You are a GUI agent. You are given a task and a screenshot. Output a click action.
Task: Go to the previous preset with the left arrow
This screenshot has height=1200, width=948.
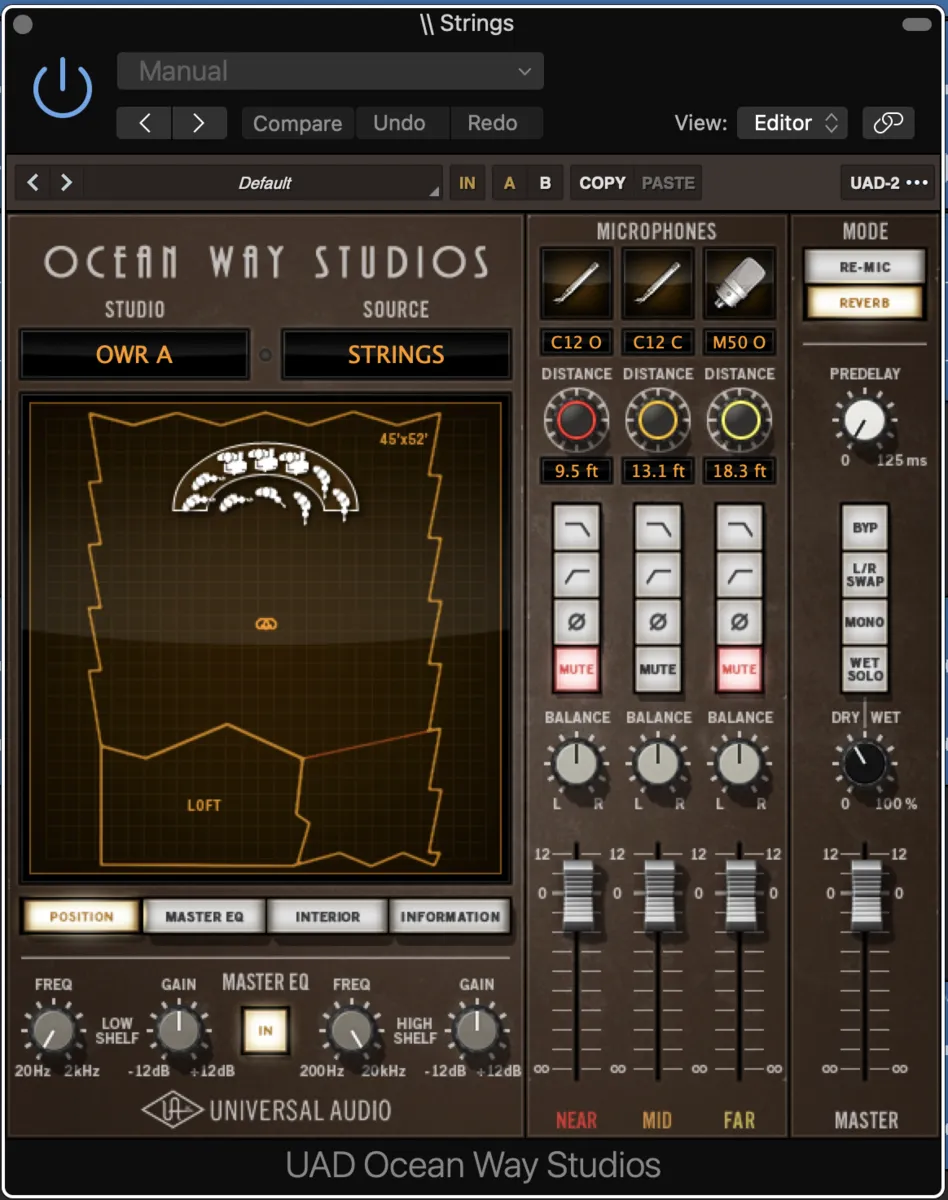[x=144, y=123]
